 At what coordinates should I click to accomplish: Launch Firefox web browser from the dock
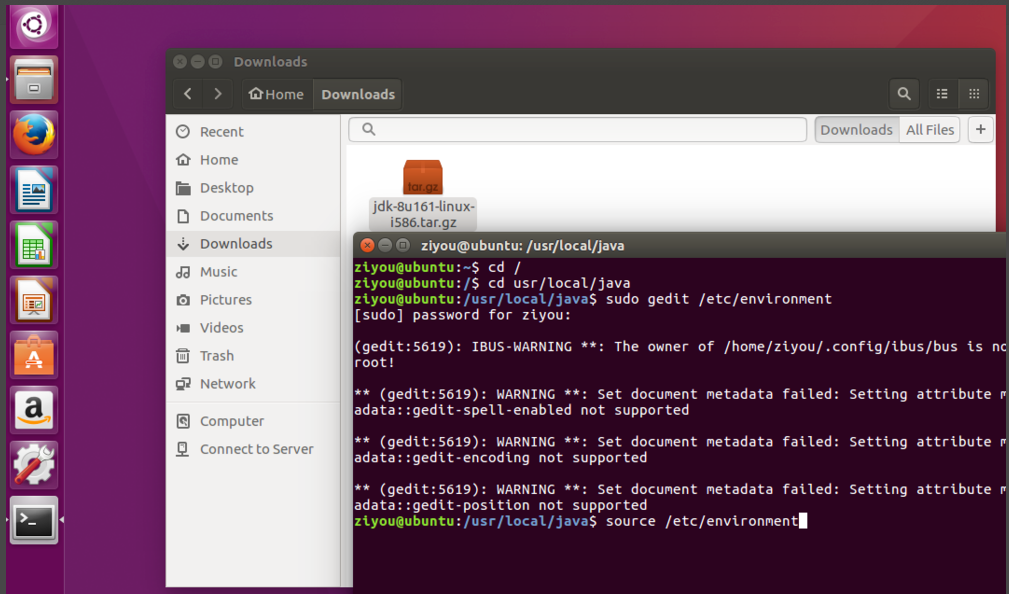33,135
